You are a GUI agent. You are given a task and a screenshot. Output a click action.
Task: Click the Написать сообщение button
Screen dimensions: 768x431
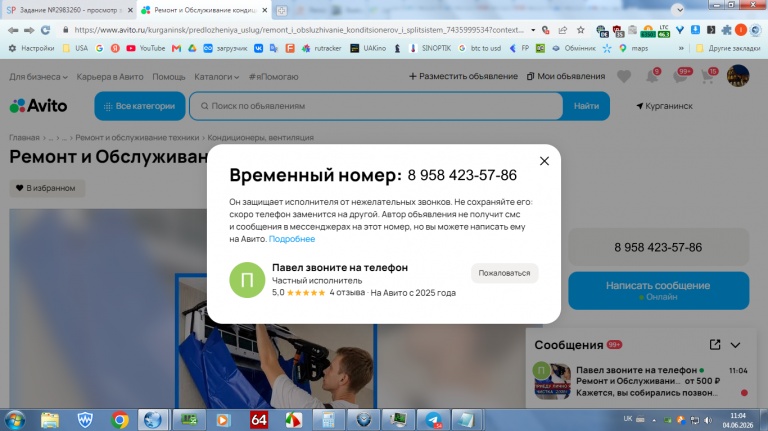point(658,290)
